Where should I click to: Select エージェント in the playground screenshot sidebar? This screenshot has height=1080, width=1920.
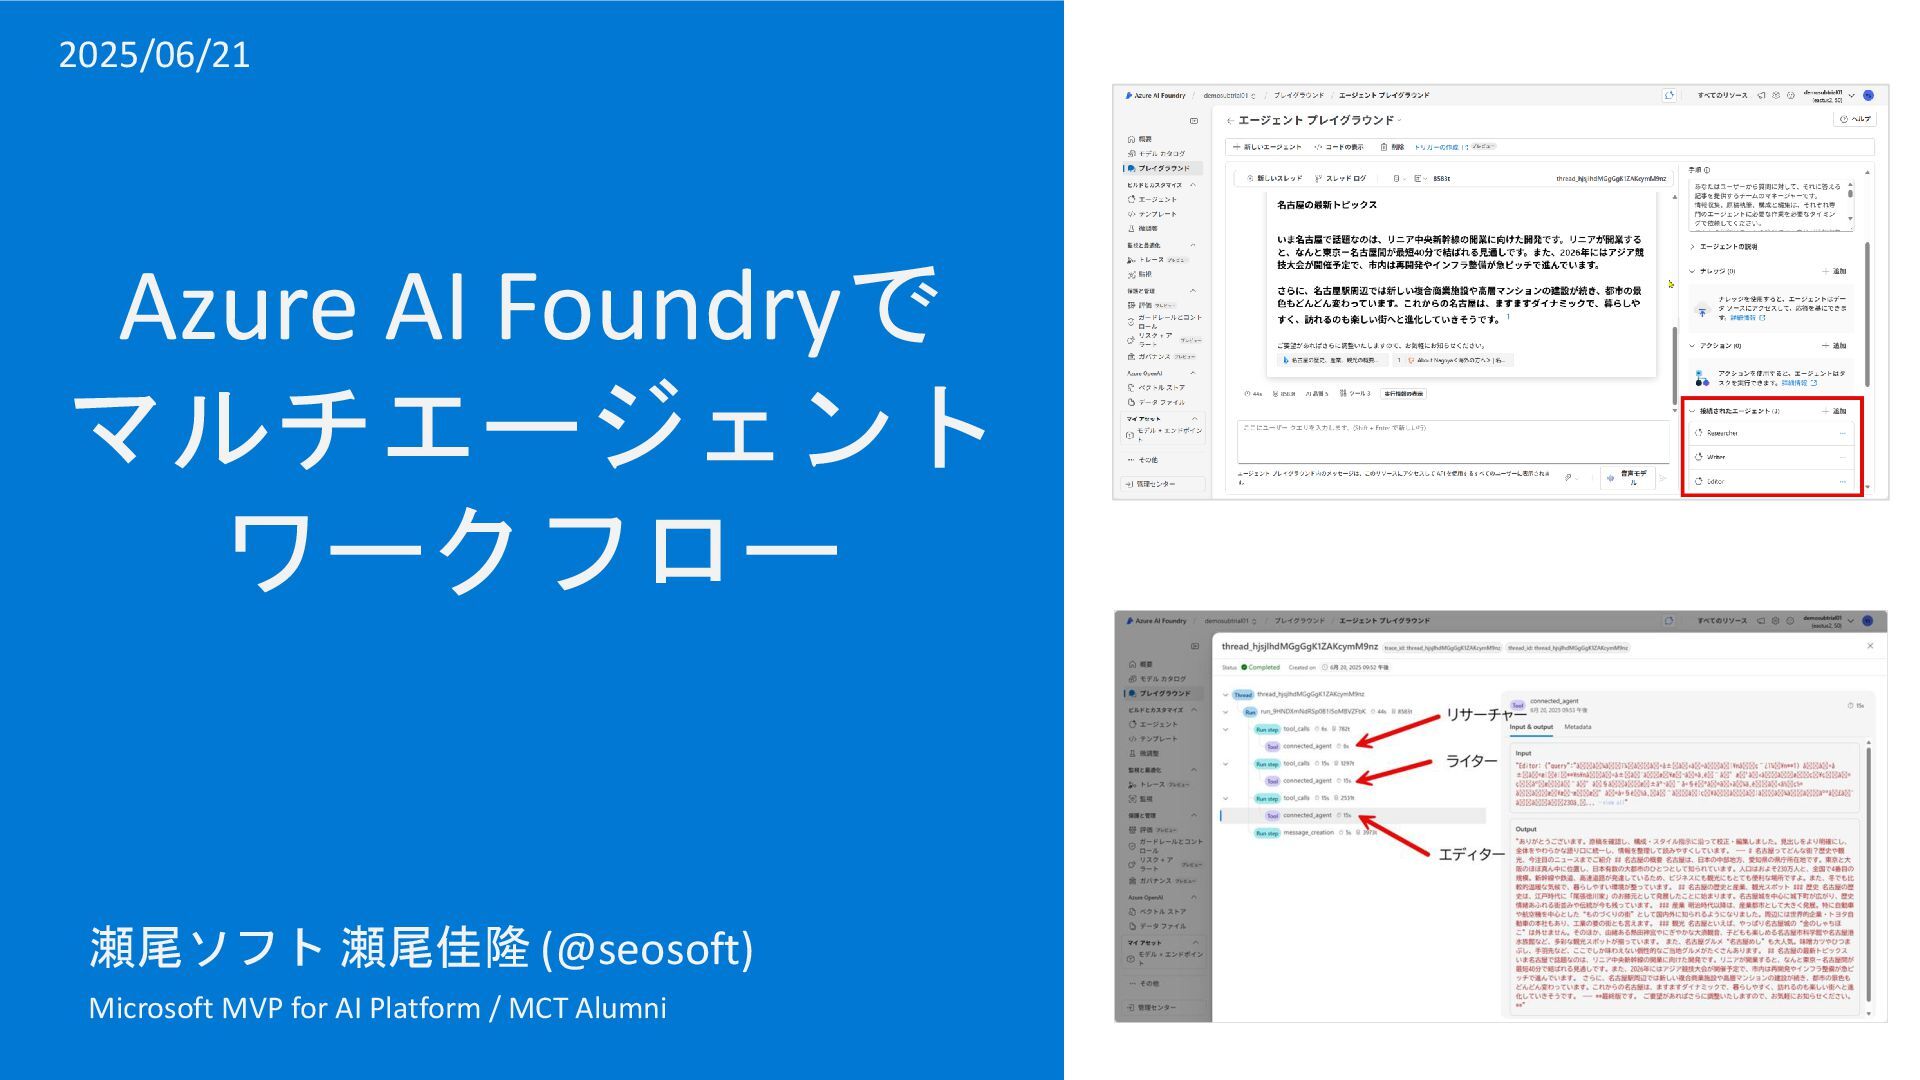point(1152,199)
